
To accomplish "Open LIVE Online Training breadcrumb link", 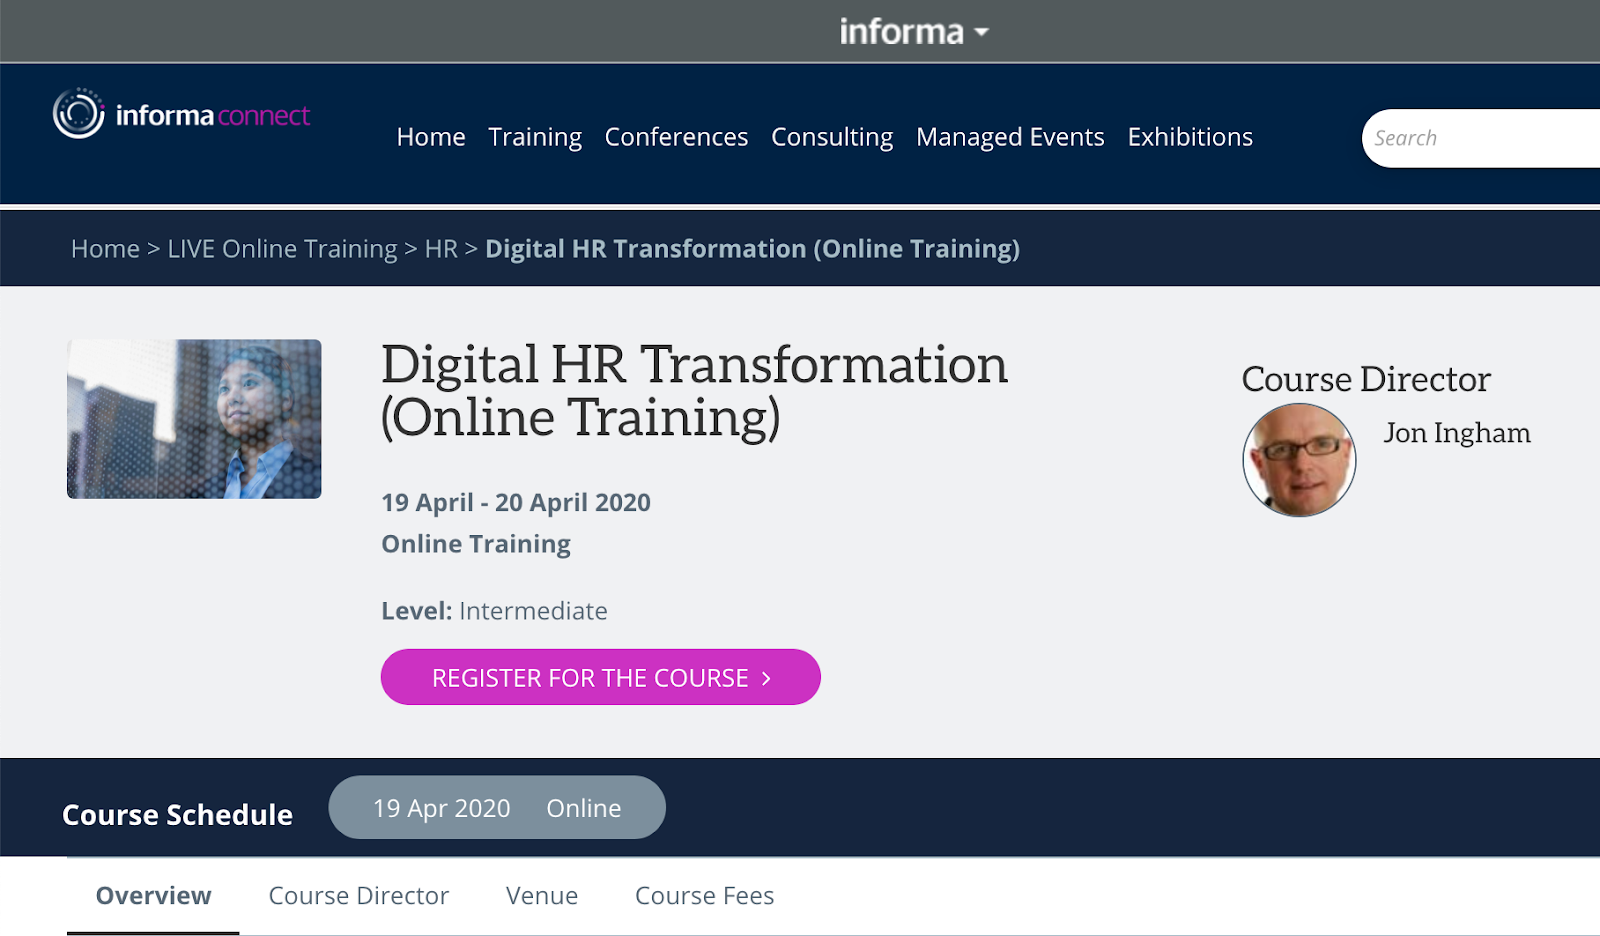I will point(282,248).
